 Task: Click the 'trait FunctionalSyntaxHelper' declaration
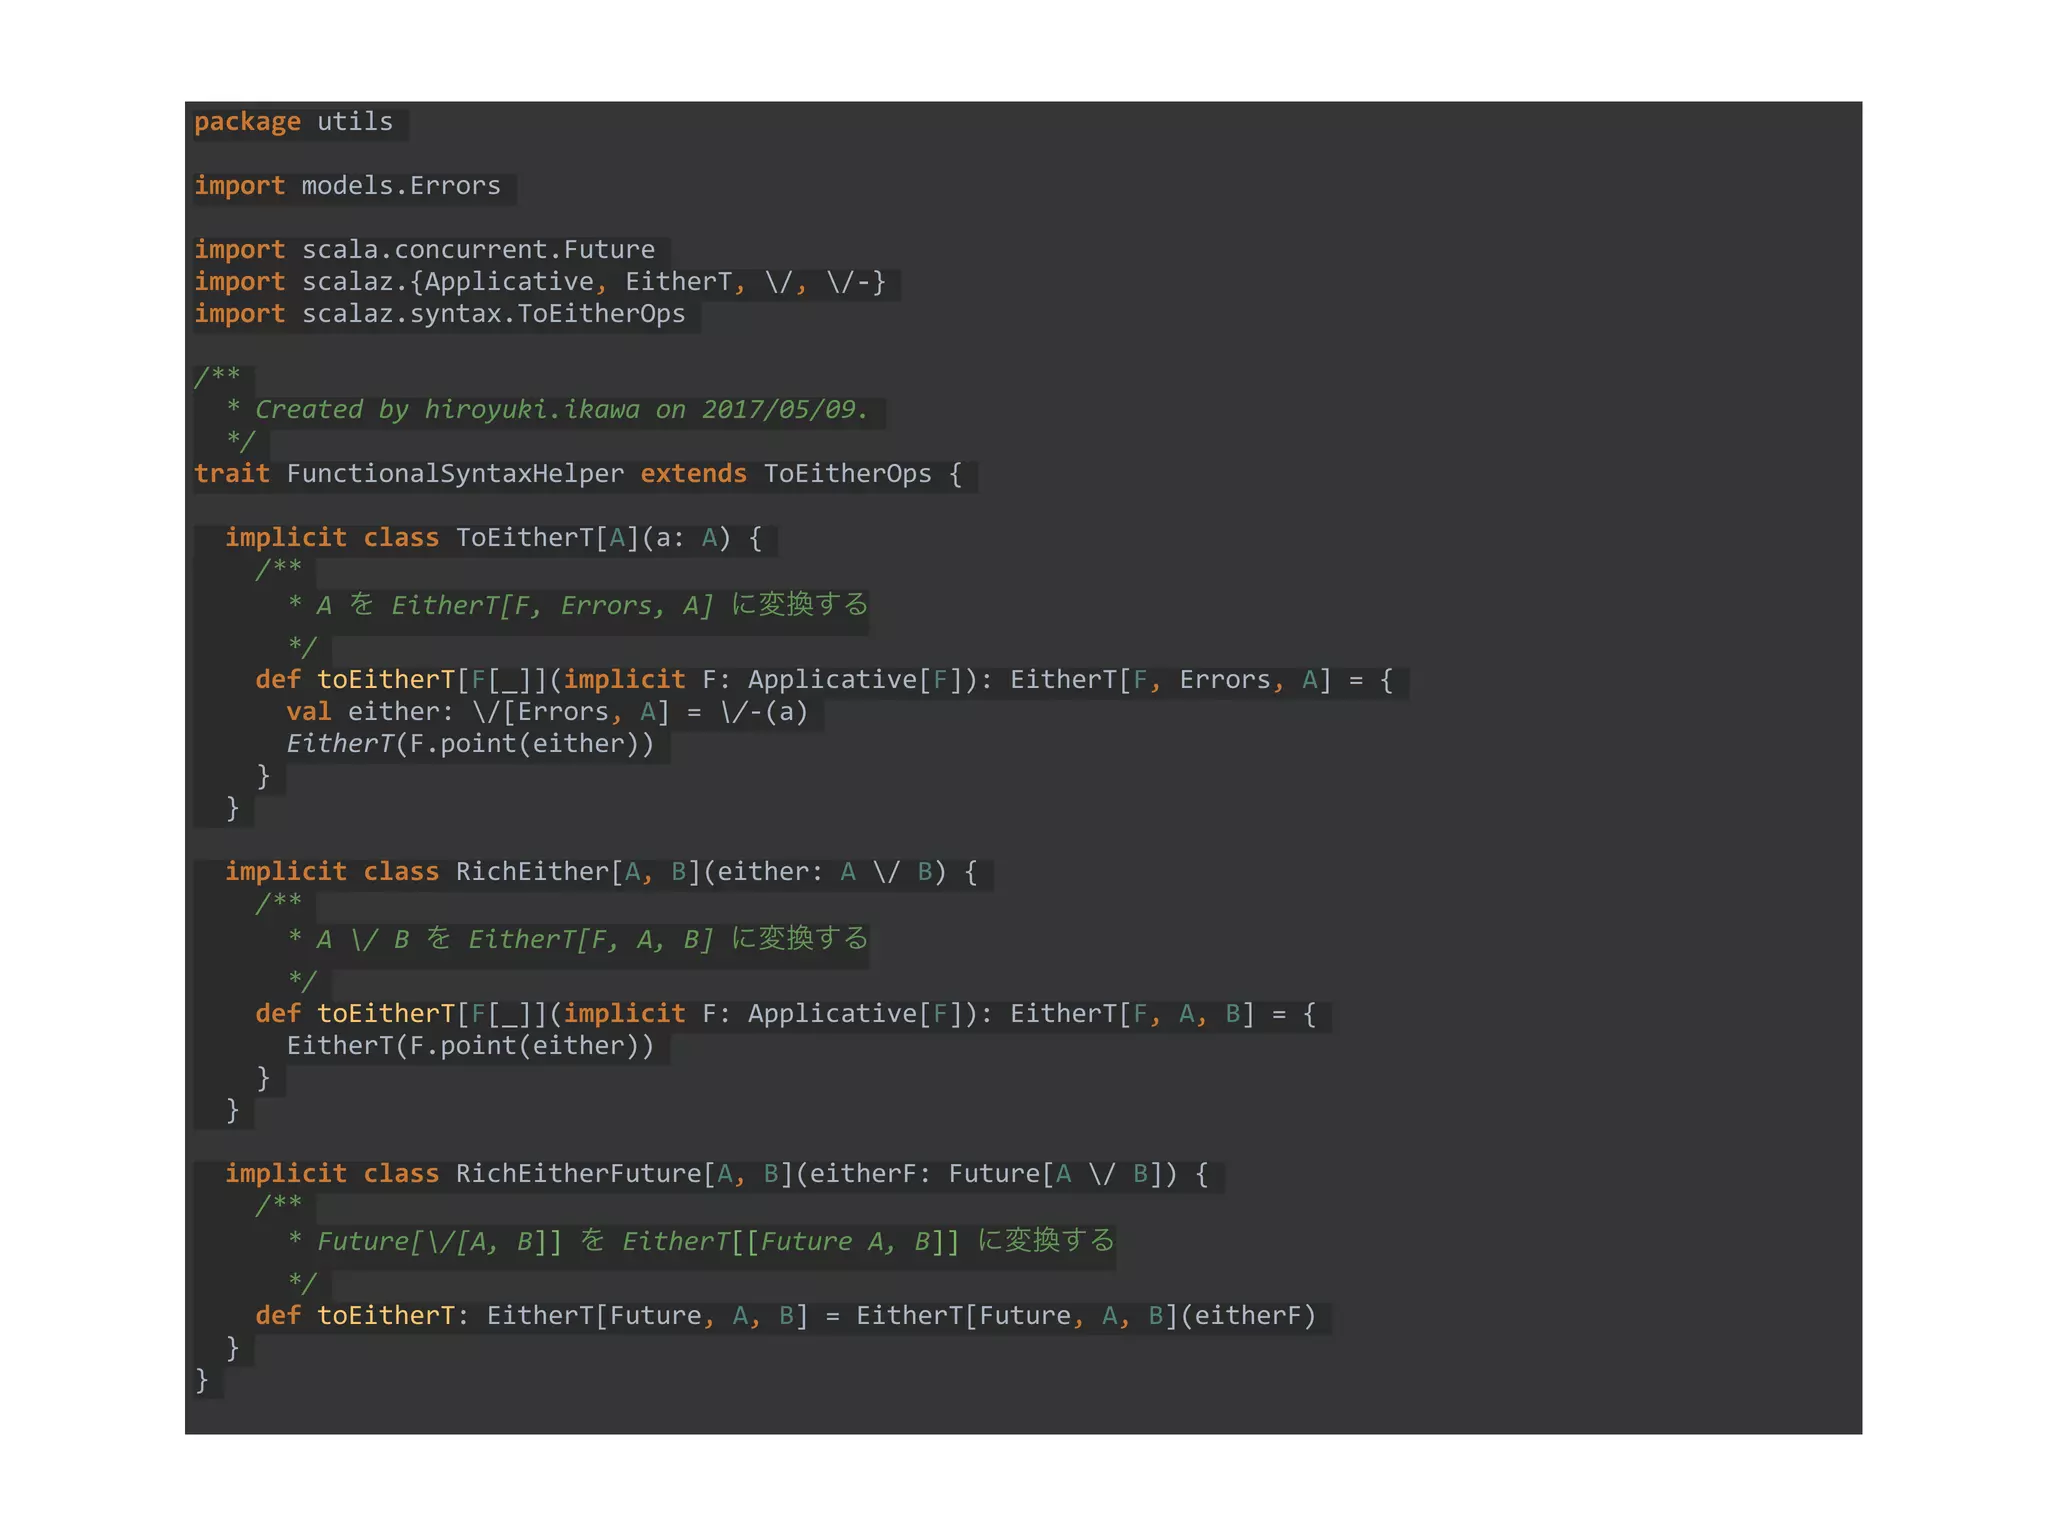[578, 474]
